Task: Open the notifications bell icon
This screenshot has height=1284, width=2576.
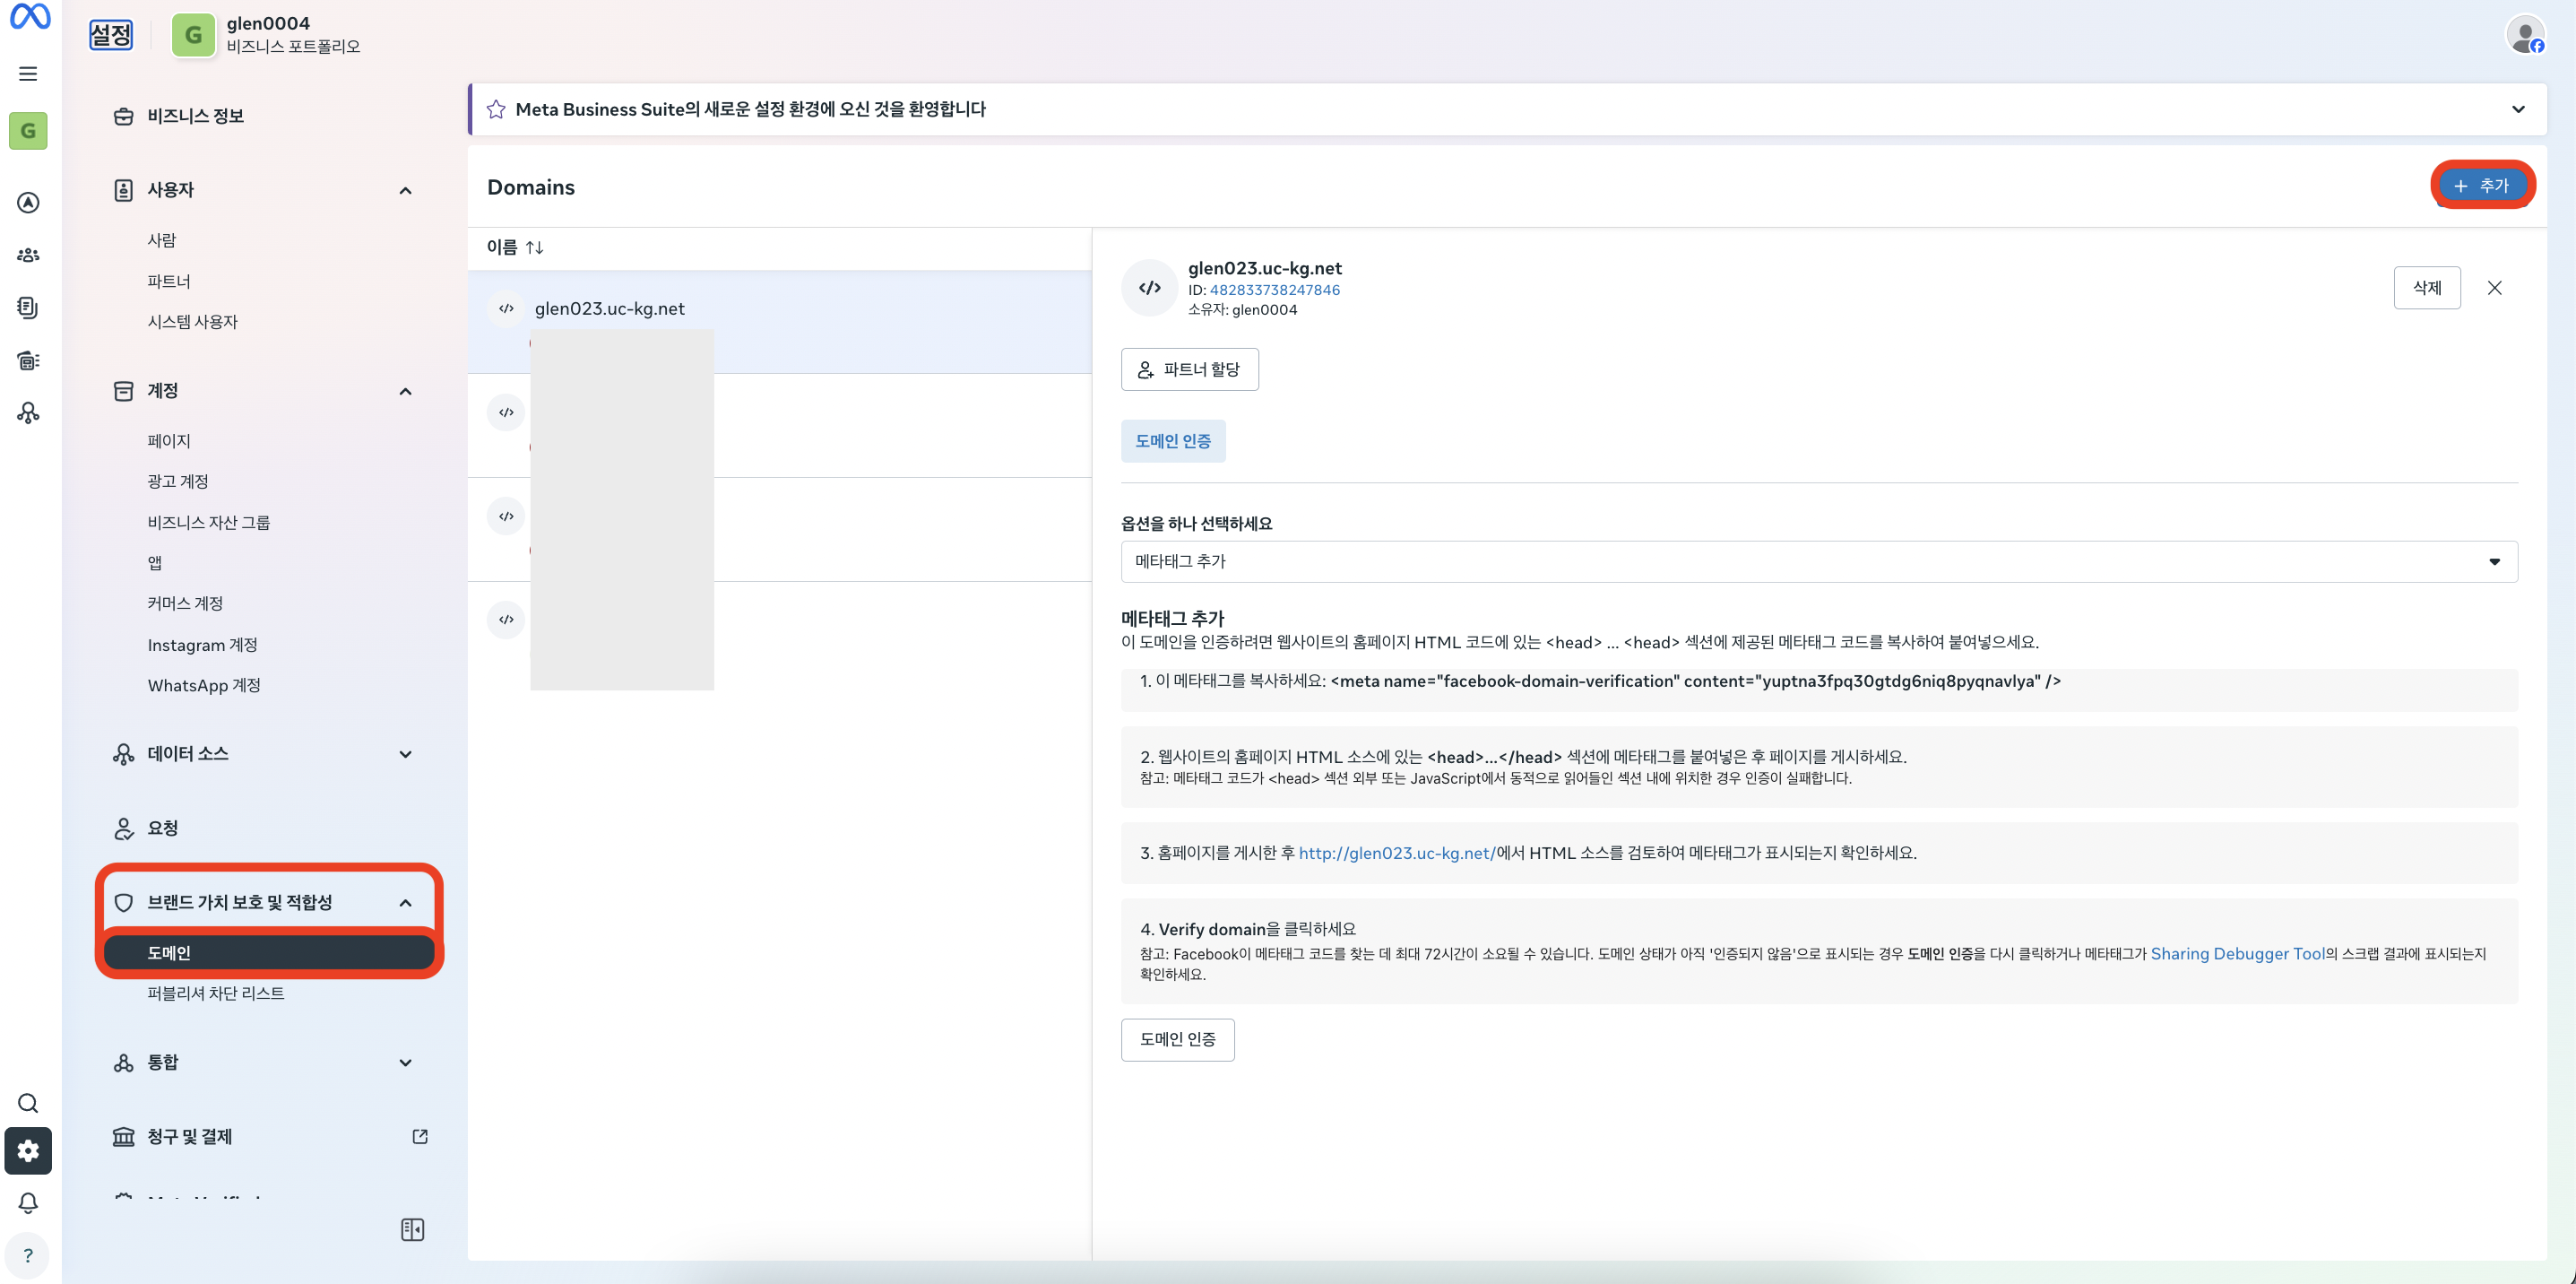Action: pyautogui.click(x=28, y=1203)
